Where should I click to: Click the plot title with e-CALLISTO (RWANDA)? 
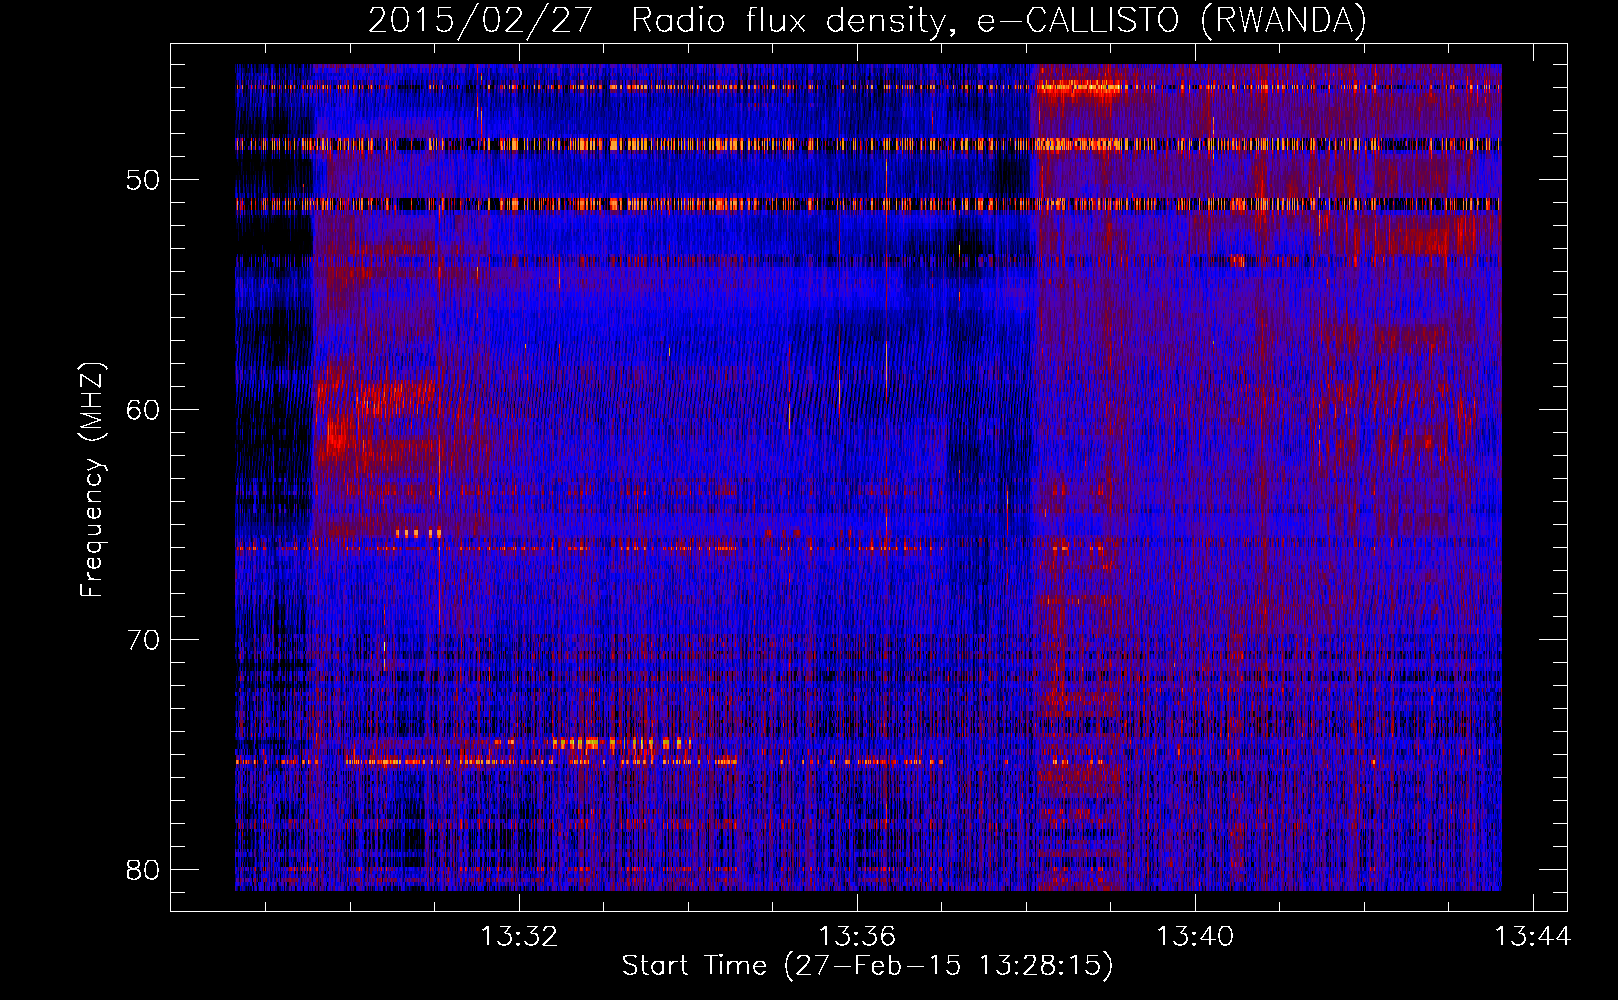coord(867,20)
